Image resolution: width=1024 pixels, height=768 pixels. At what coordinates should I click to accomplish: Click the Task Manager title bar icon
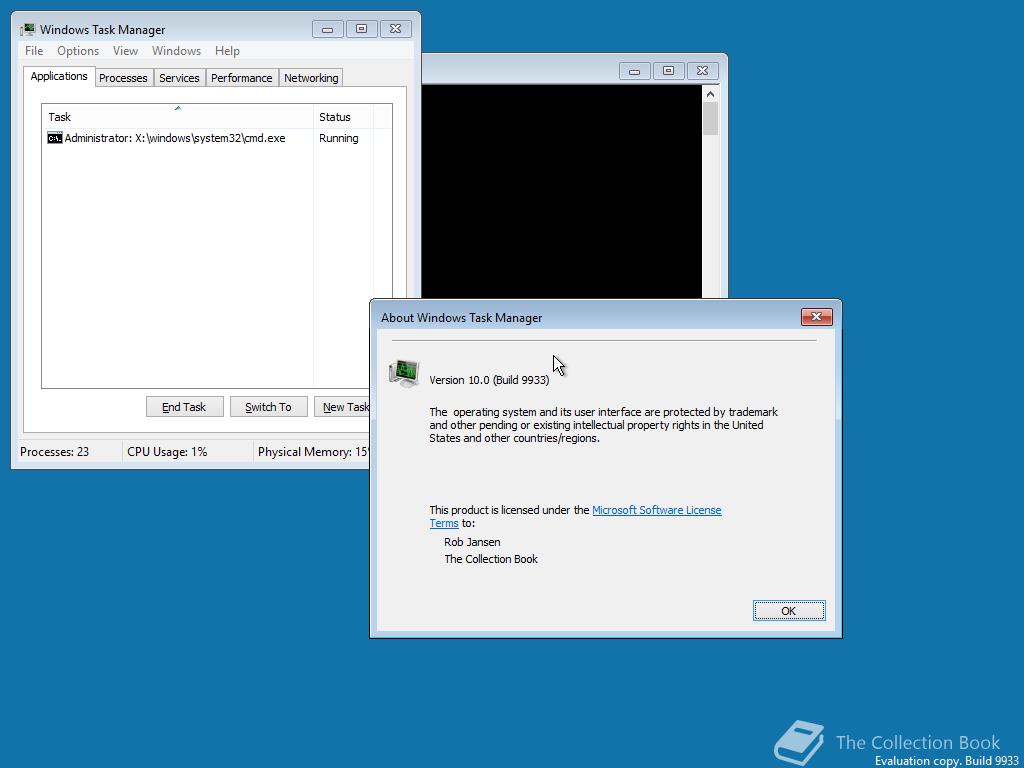[x=27, y=29]
